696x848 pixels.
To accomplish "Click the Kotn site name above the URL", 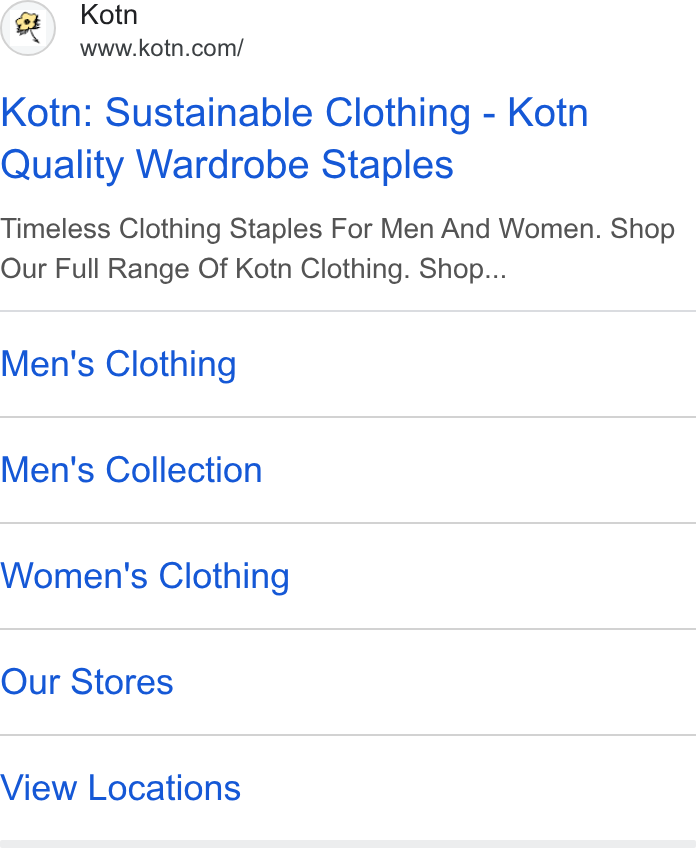I will 109,15.
